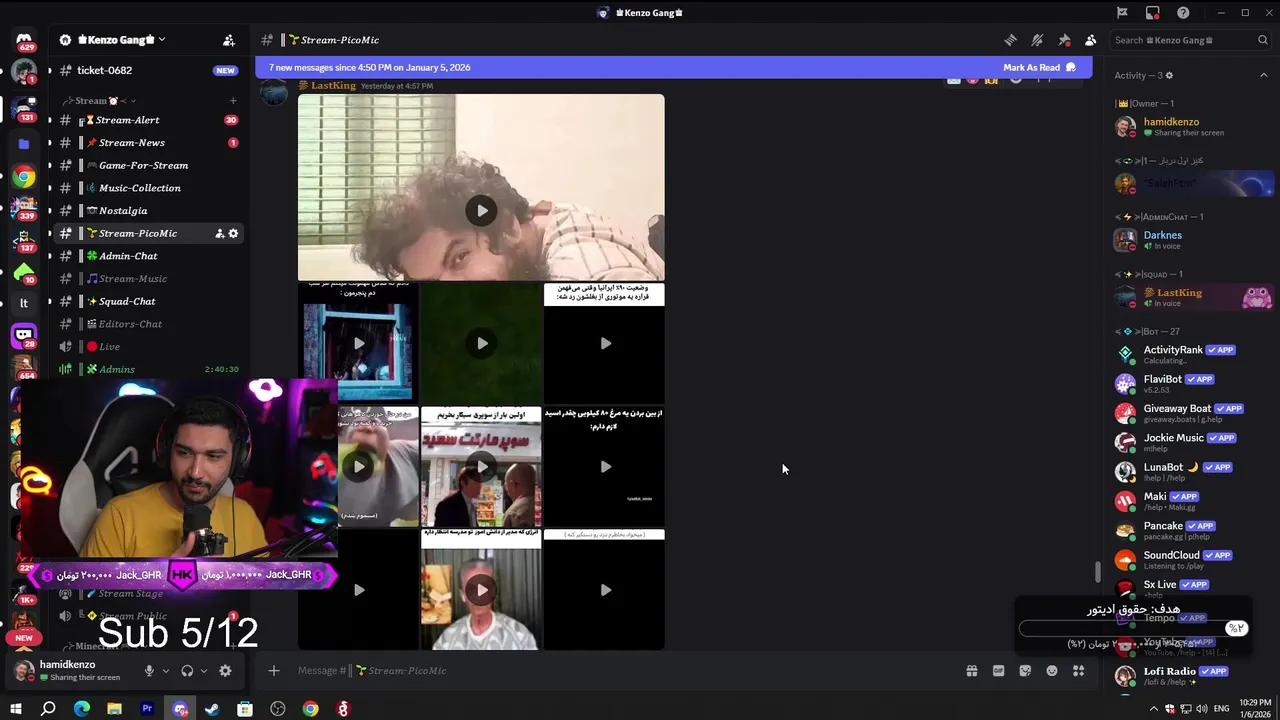The height and width of the screenshot is (720, 1280).
Task: Toggle channel notification mute bell icon
Action: pos(1037,40)
